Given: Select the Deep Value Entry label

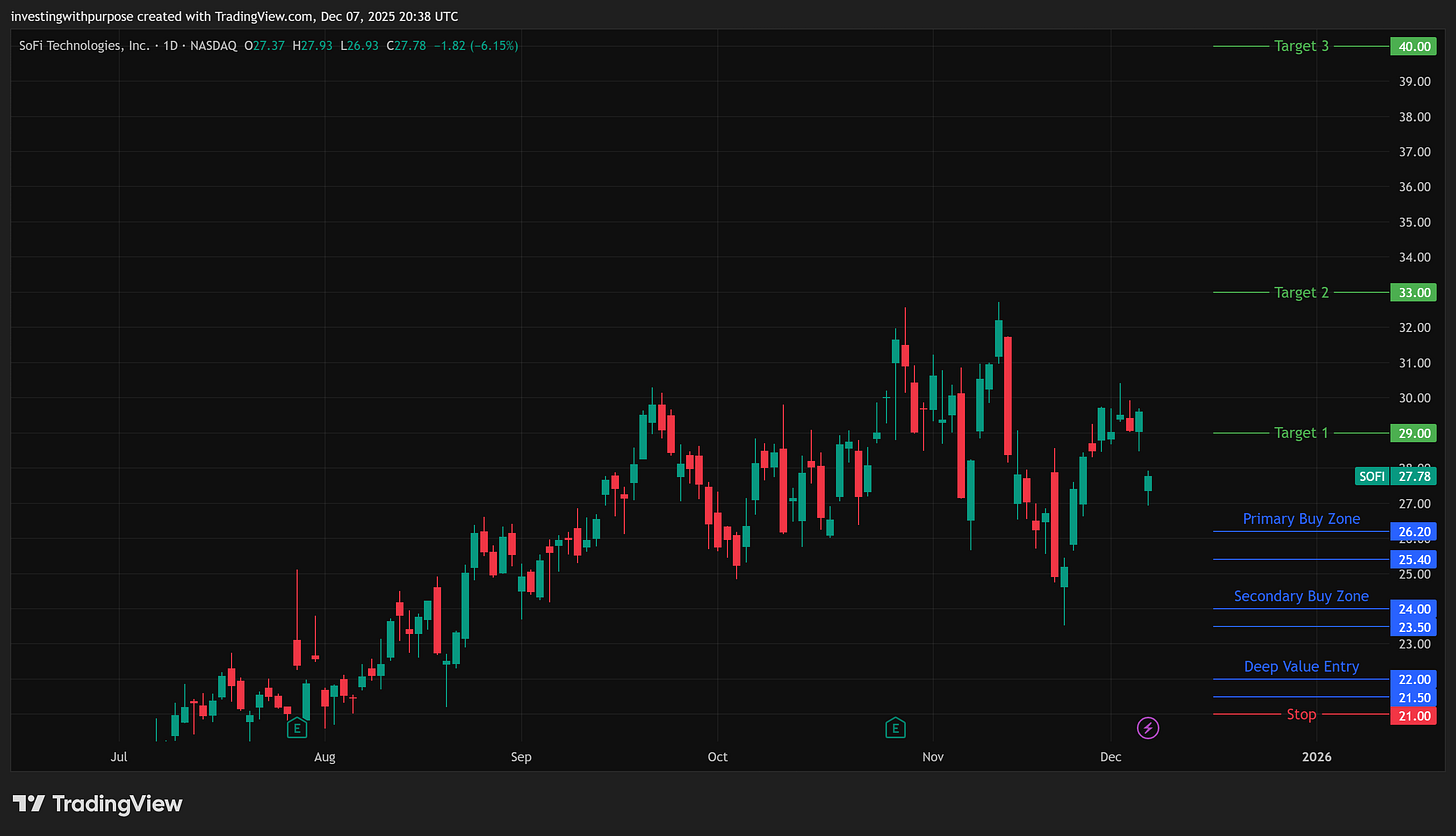Looking at the screenshot, I should coord(1301,666).
